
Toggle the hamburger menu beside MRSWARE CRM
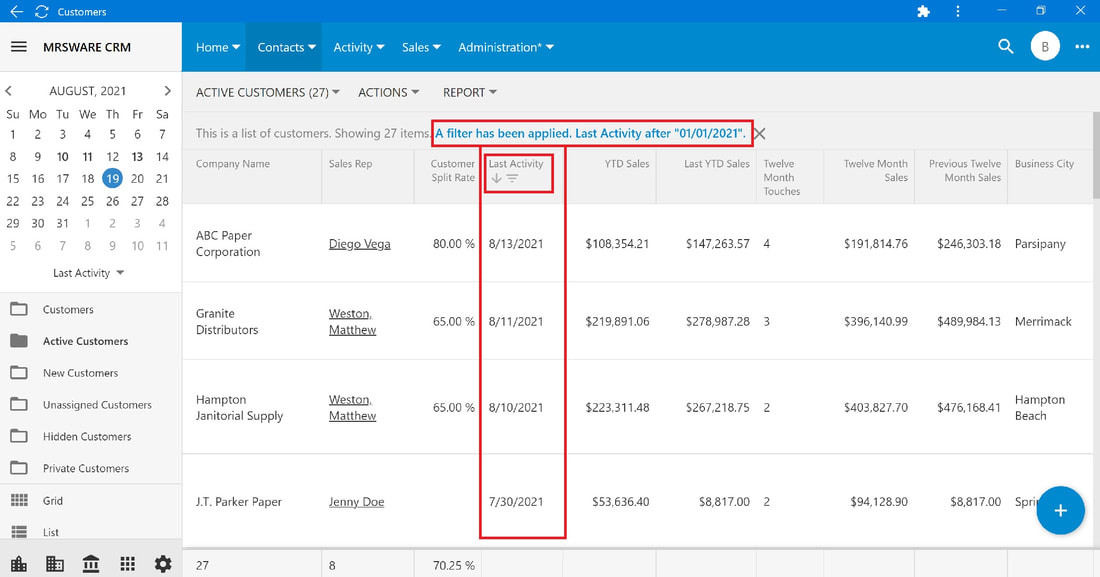pyautogui.click(x=19, y=47)
